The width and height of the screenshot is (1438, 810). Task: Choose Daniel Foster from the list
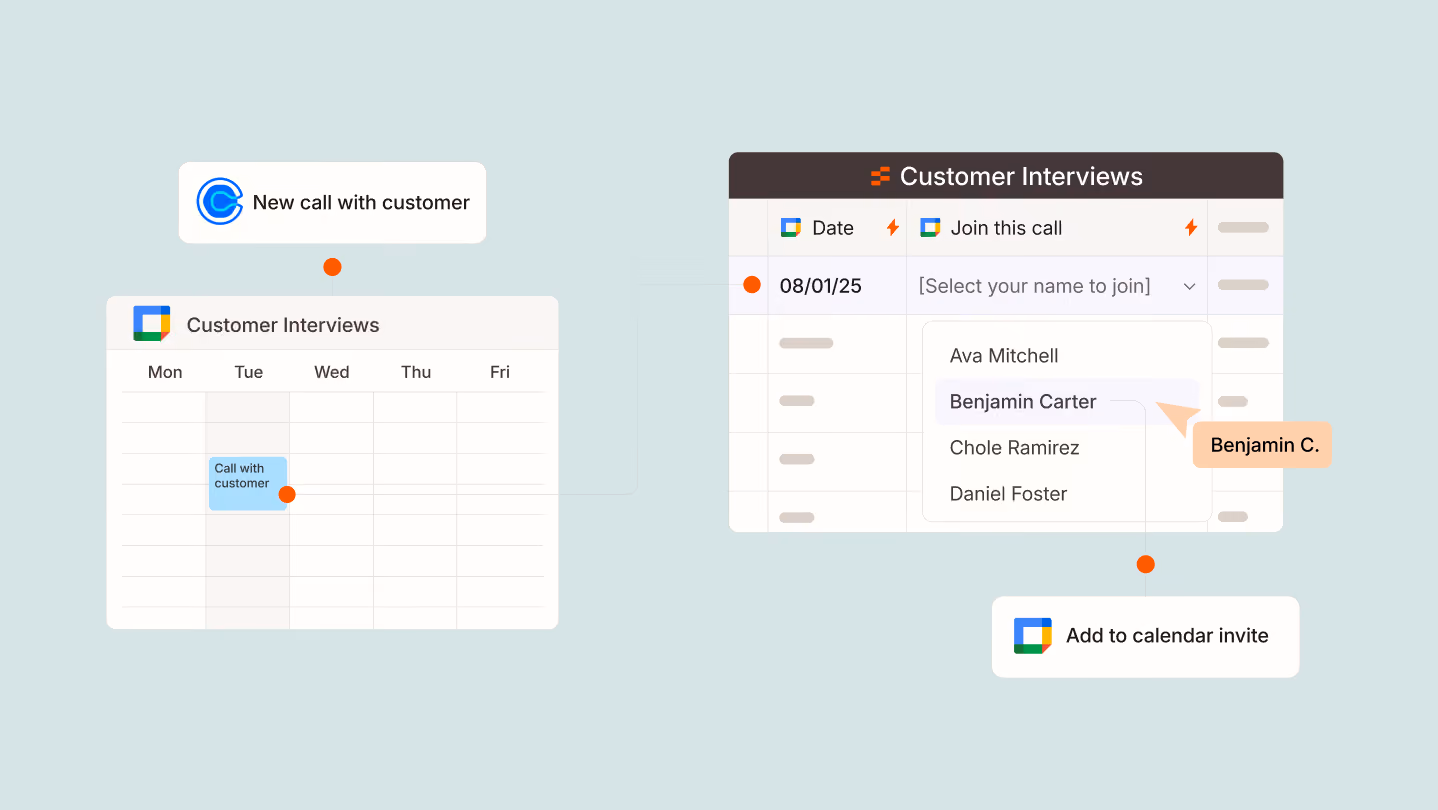1008,494
